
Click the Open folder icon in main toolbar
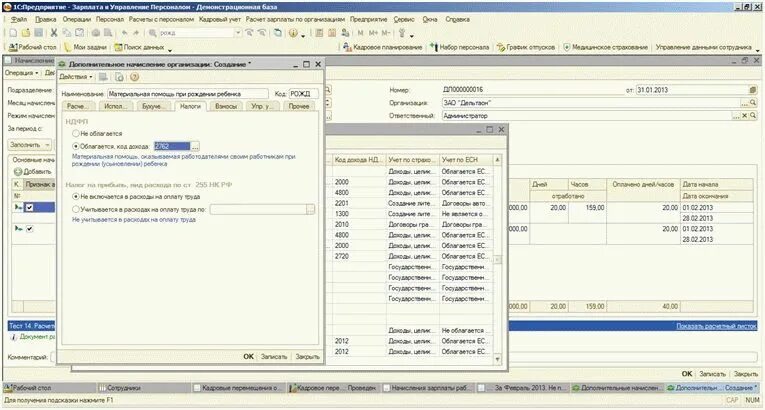tap(26, 33)
